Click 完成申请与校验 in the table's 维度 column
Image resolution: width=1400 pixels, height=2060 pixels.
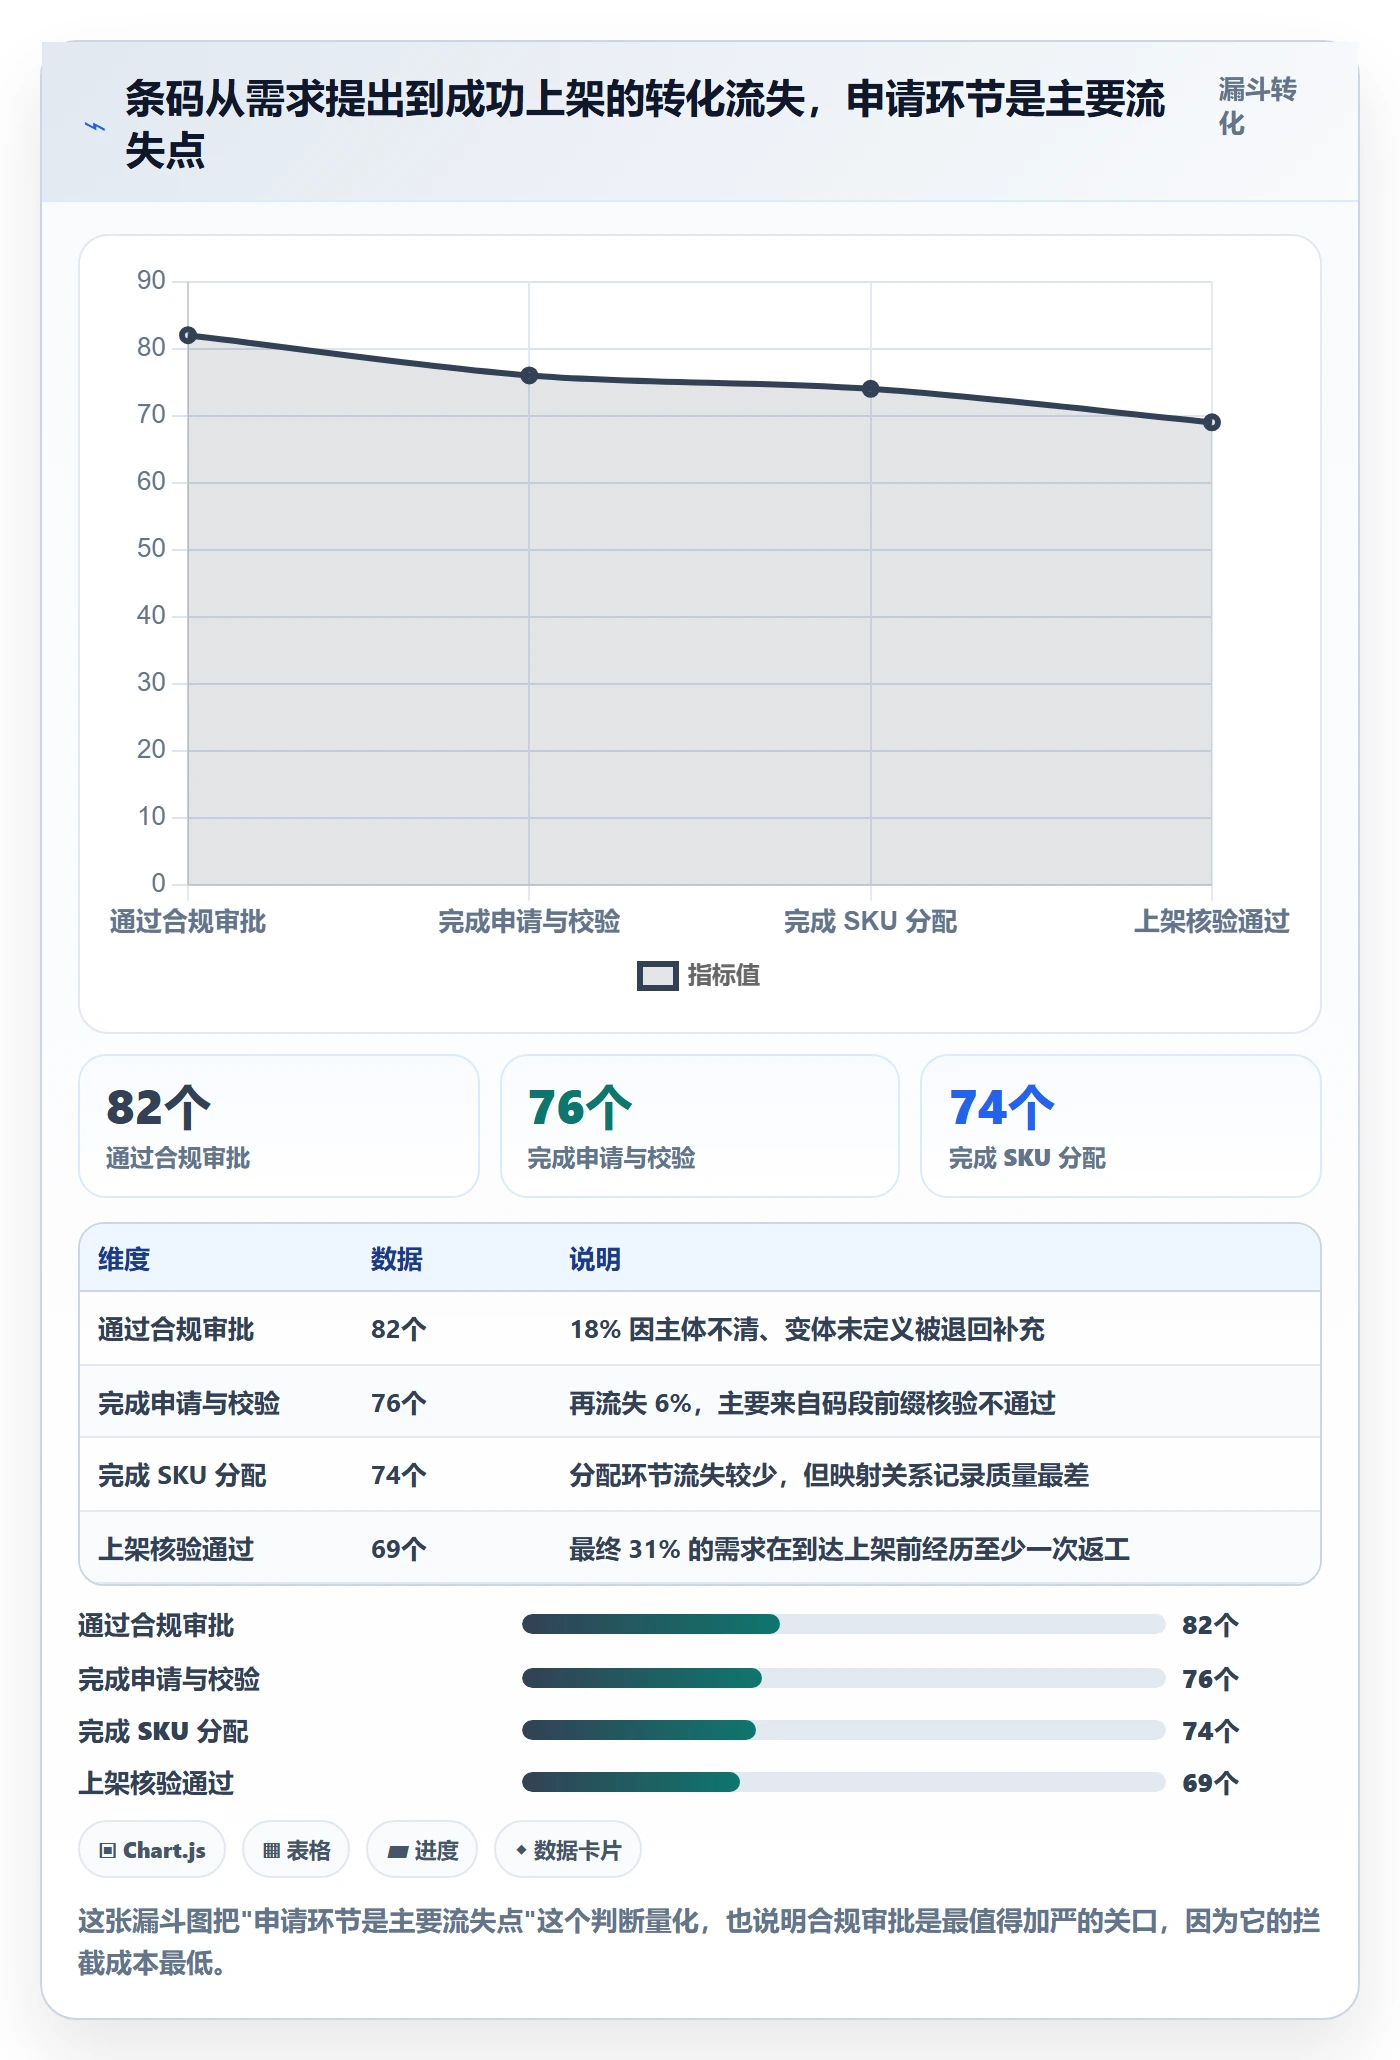[189, 1403]
